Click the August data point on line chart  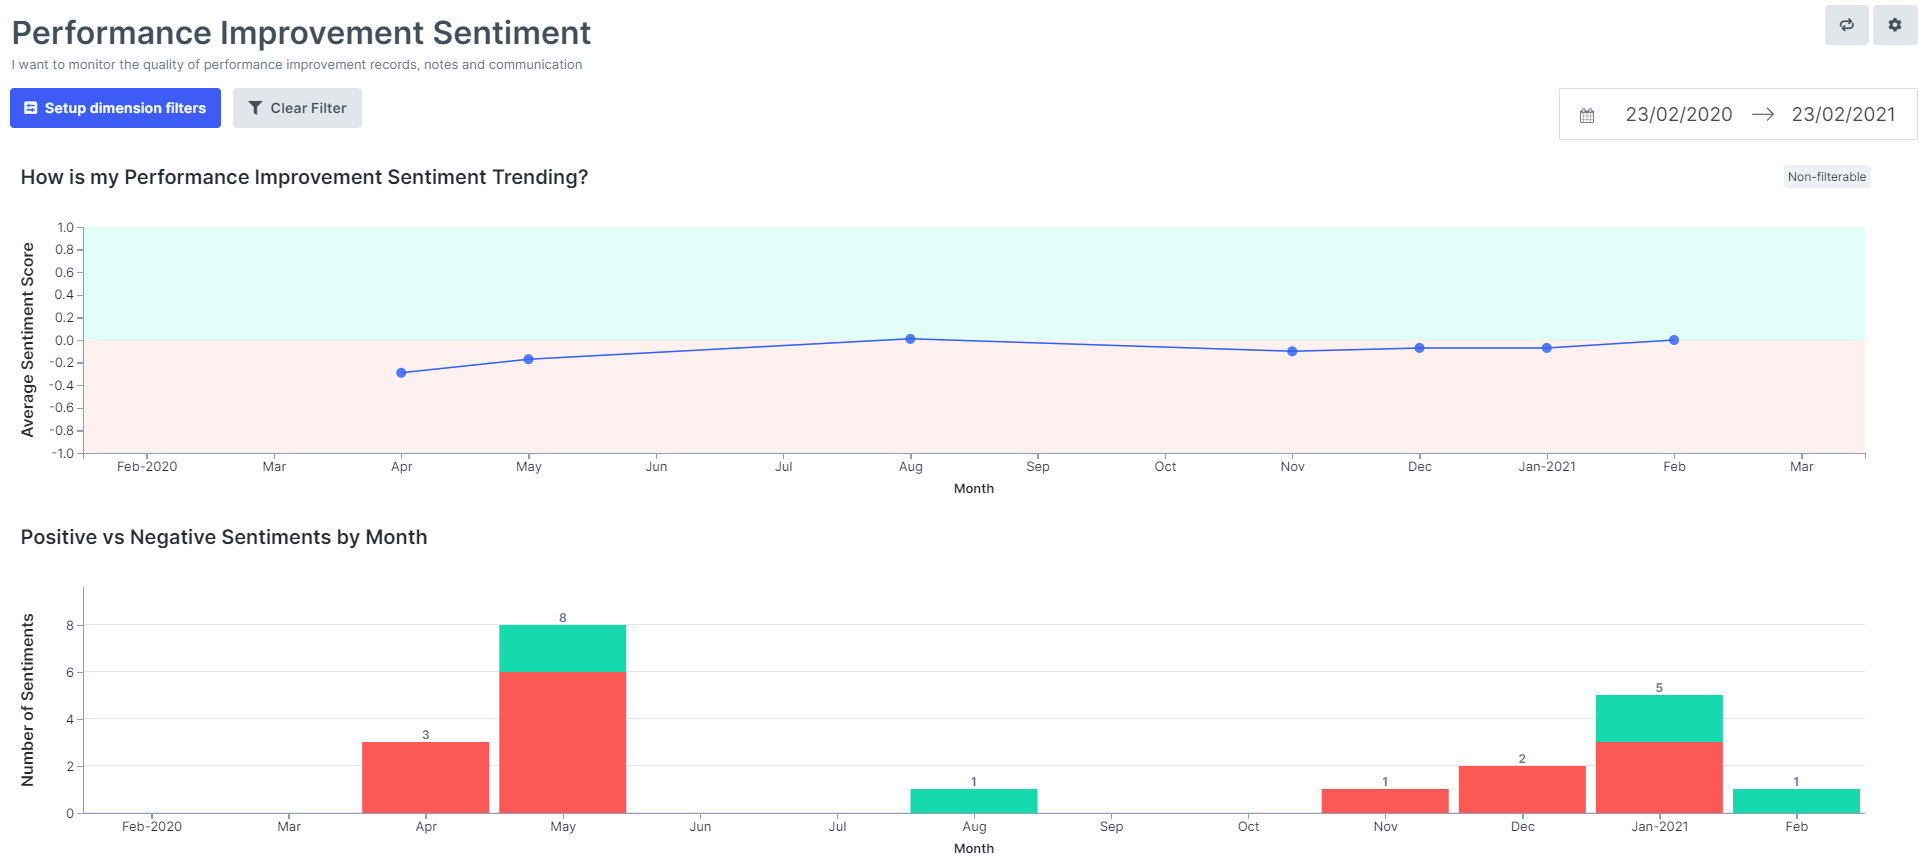pyautogui.click(x=910, y=339)
